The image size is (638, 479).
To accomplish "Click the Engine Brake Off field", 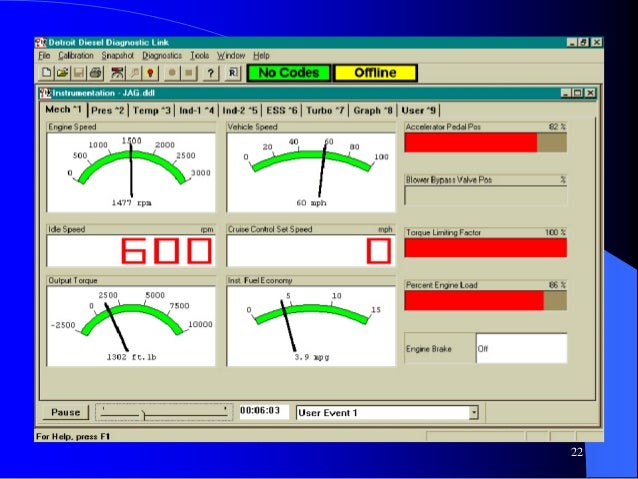I will click(520, 349).
